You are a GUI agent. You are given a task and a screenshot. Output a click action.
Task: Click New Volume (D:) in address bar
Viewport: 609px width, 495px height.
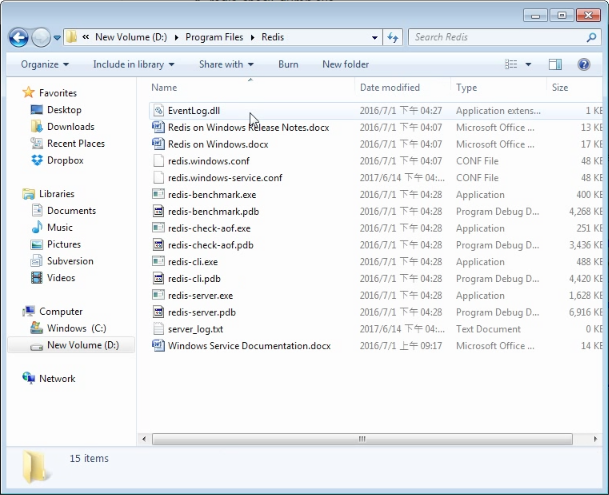(131, 37)
